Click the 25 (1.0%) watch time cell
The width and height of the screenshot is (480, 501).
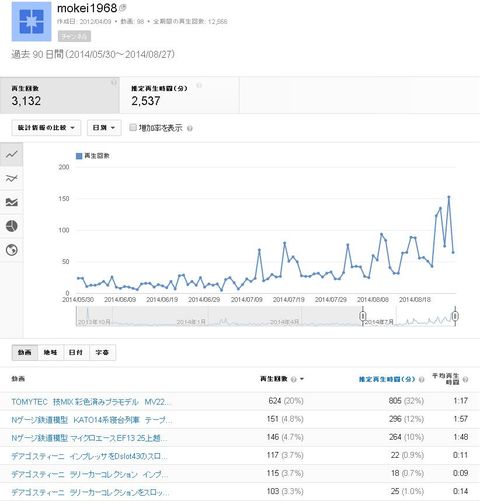[x=407, y=491]
